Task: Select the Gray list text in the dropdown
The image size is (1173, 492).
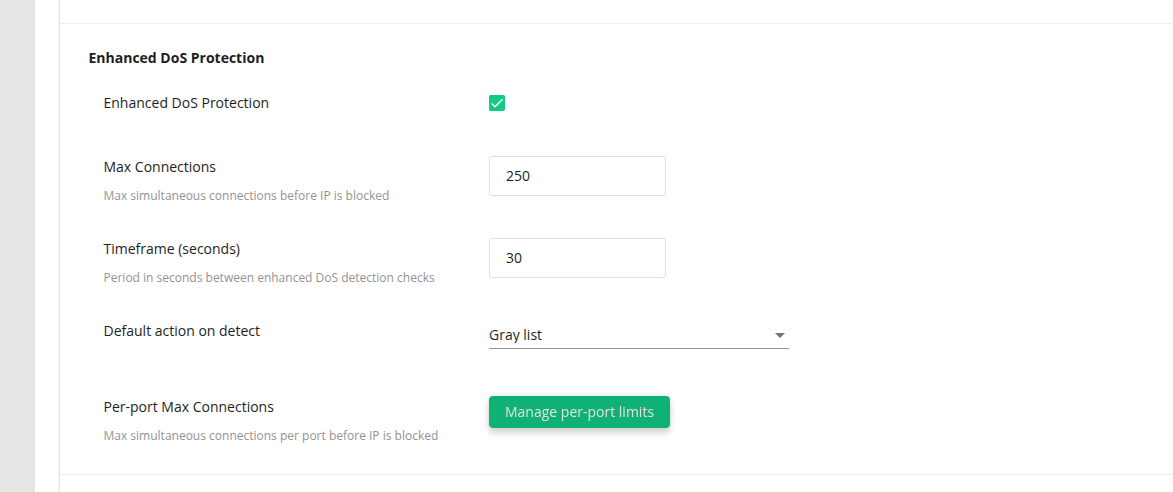Action: click(516, 335)
